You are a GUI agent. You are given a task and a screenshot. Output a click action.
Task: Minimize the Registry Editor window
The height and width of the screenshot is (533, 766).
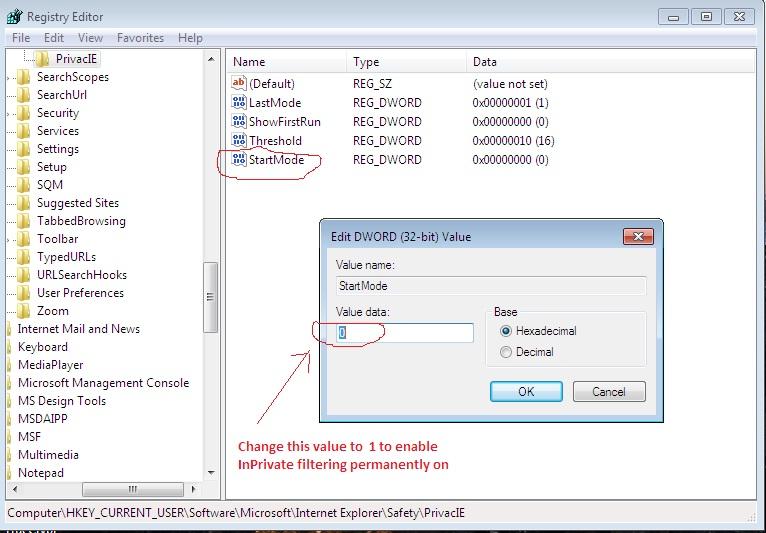click(674, 17)
